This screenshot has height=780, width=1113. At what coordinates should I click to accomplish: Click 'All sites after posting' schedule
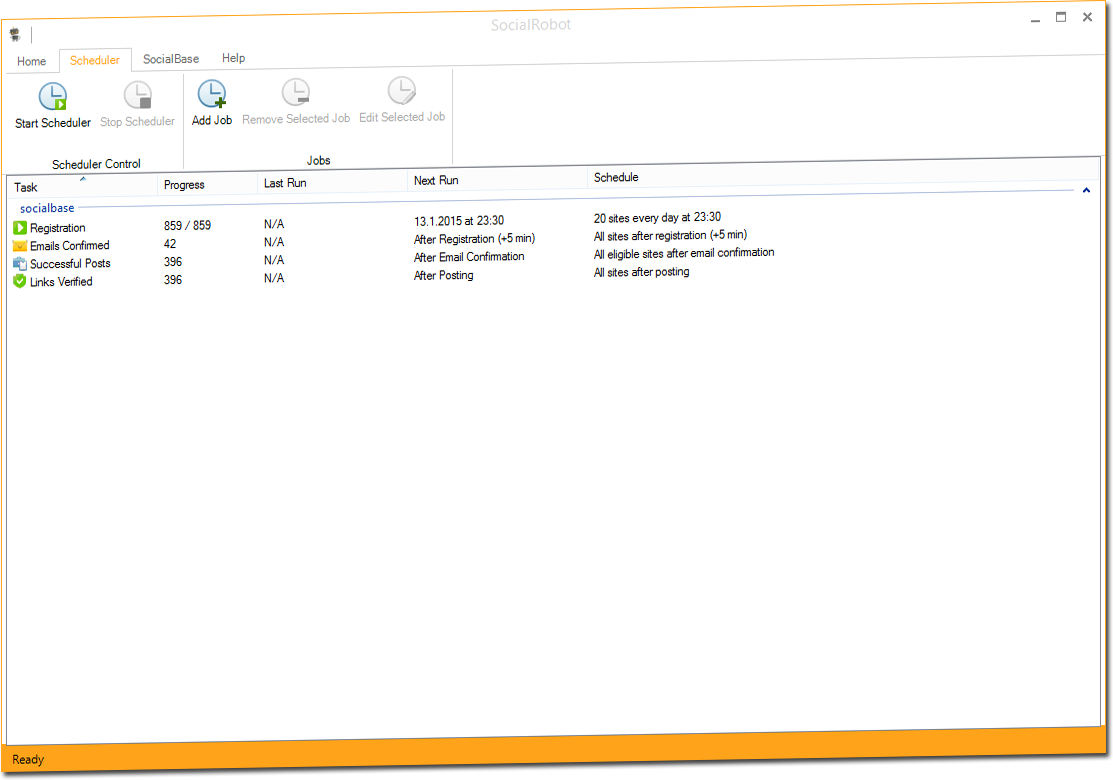[x=641, y=272]
